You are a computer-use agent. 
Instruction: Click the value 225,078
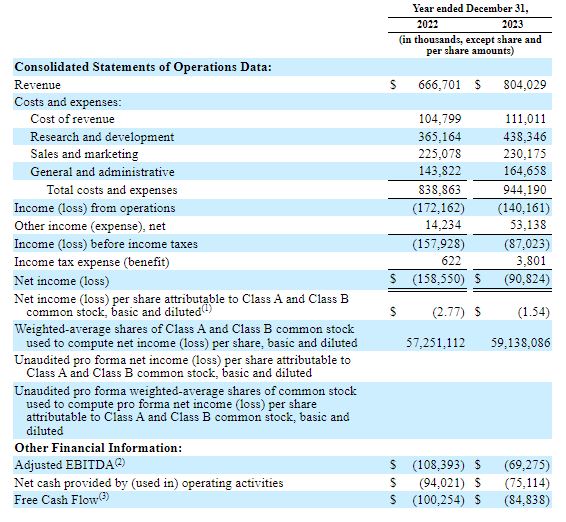pos(440,154)
